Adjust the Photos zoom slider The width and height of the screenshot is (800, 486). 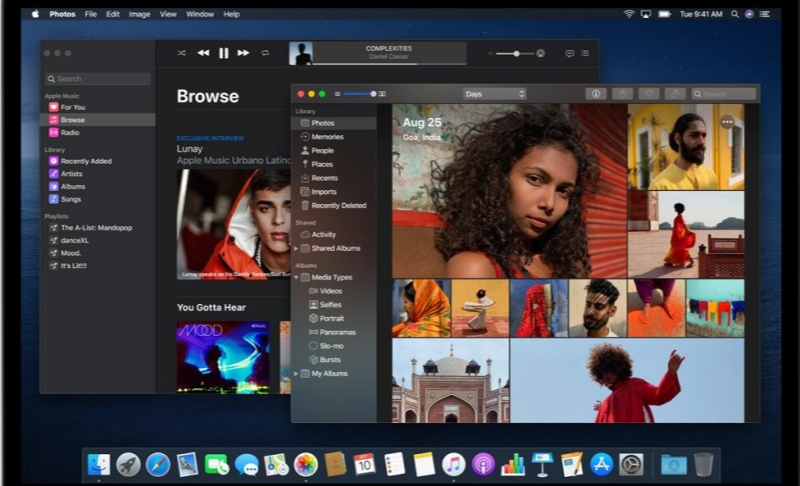click(359, 94)
